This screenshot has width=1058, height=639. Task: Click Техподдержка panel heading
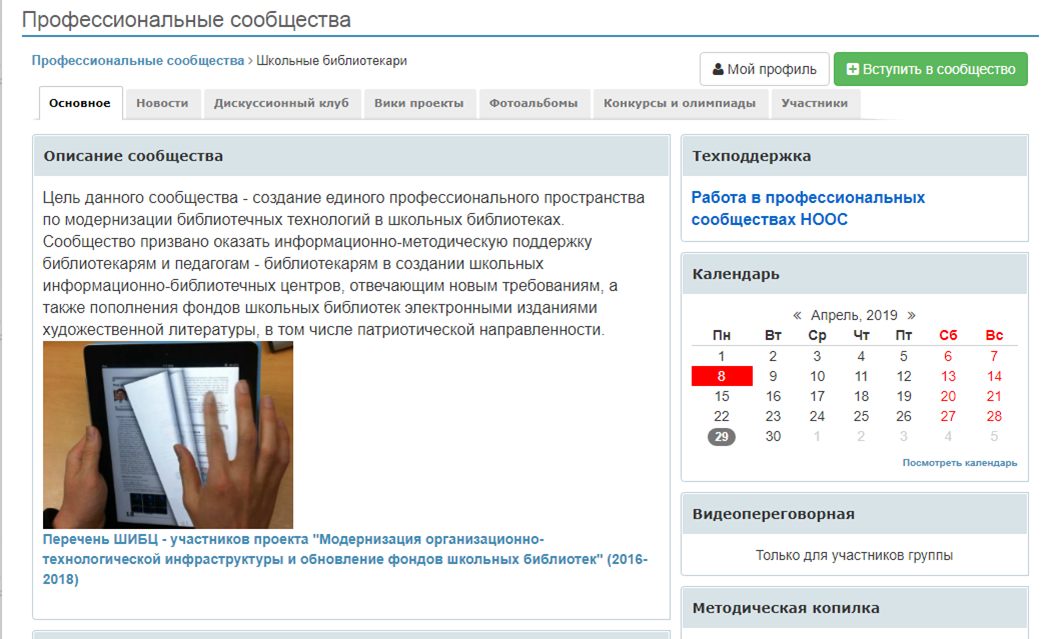pos(752,156)
